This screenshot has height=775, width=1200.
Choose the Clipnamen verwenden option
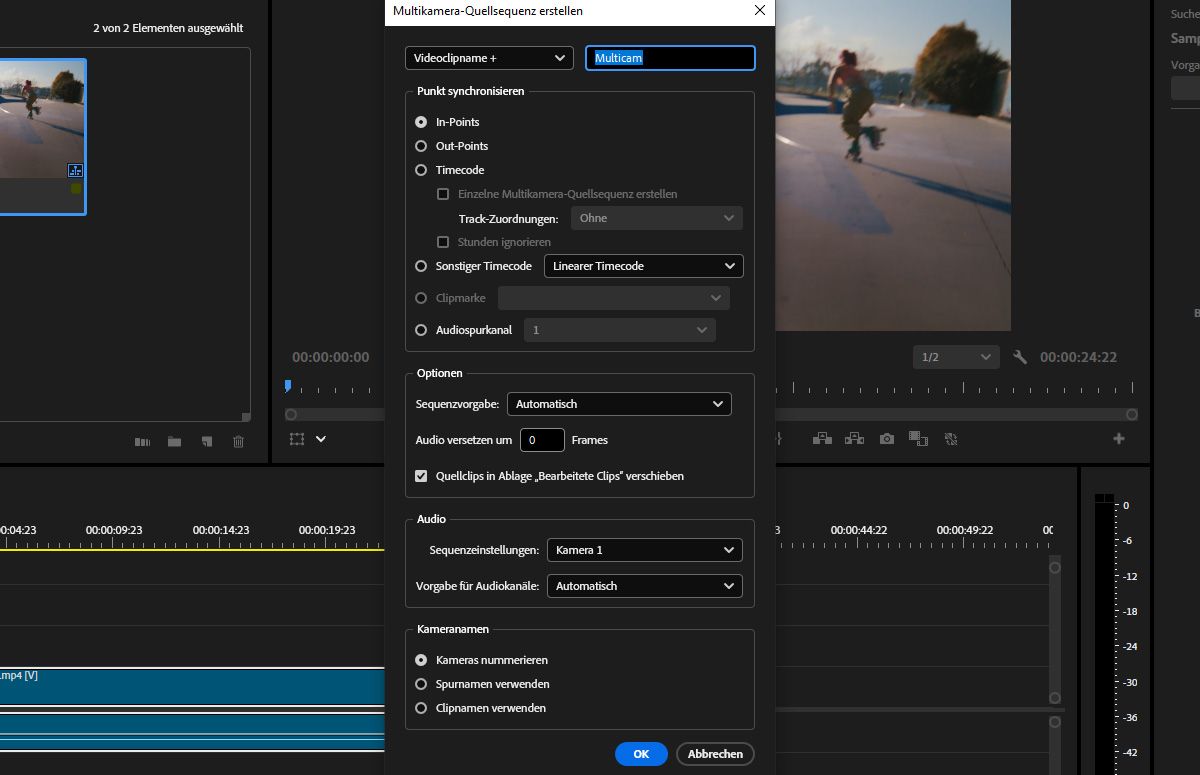tap(421, 708)
